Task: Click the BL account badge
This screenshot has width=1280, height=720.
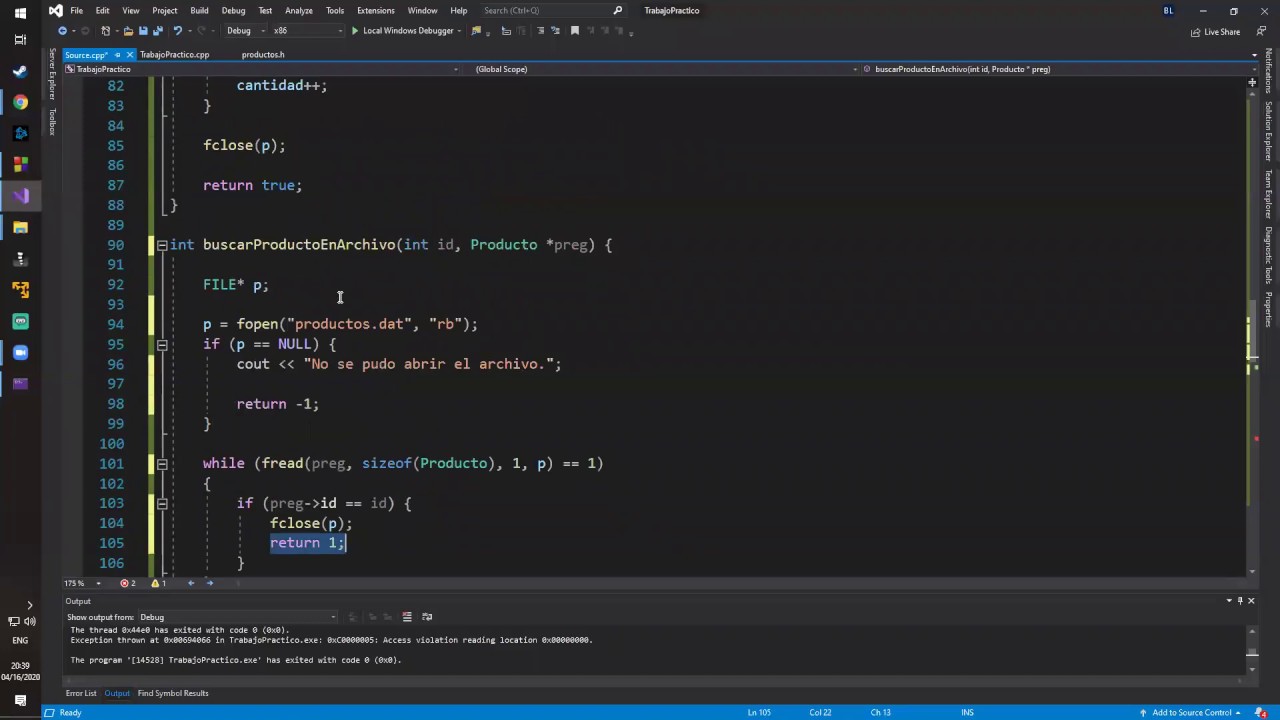Action: click(1168, 11)
